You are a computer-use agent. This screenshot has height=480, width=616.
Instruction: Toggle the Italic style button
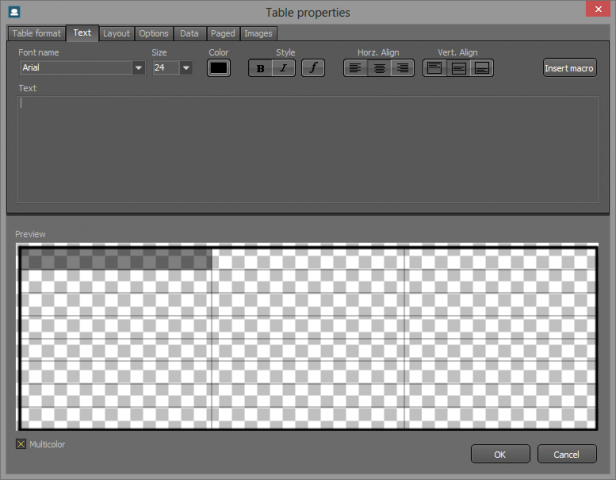click(284, 68)
